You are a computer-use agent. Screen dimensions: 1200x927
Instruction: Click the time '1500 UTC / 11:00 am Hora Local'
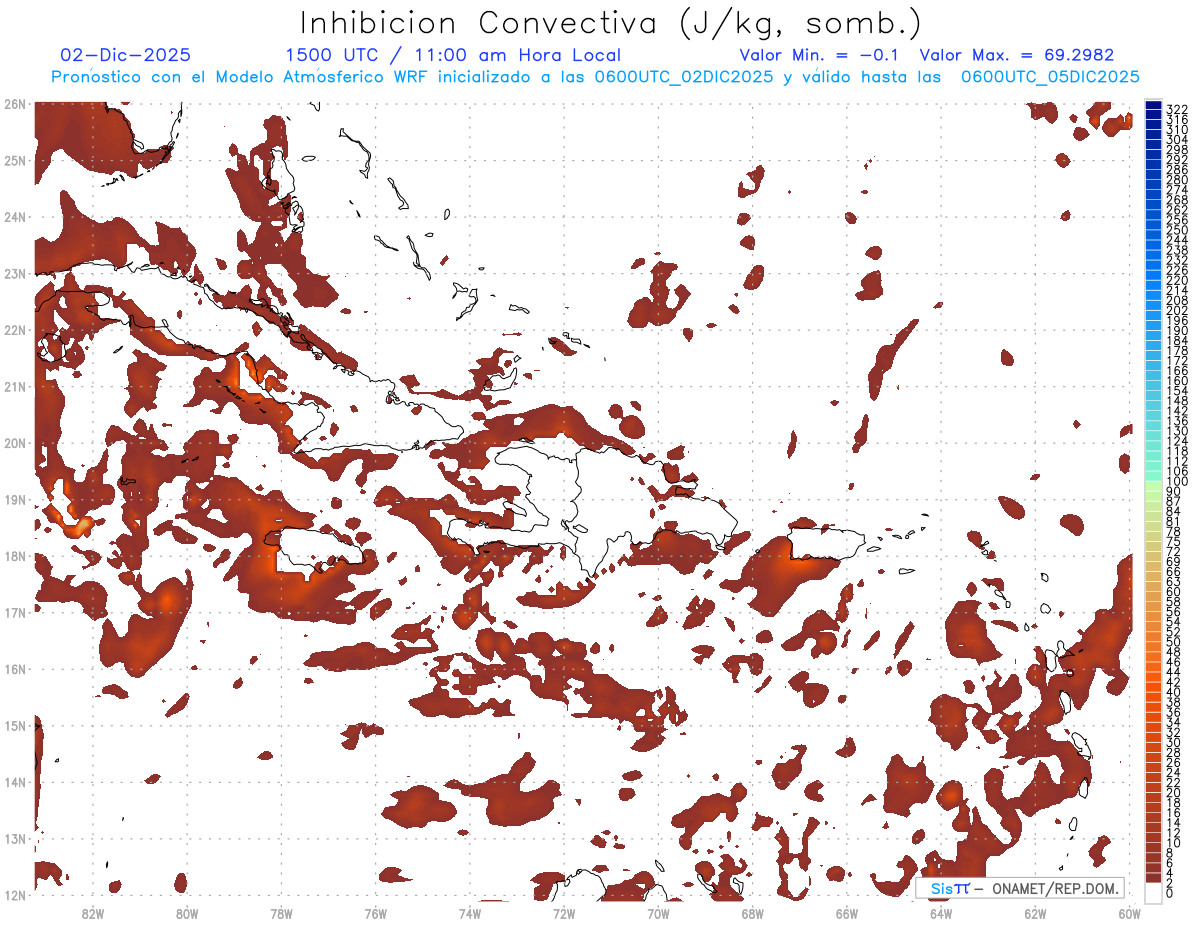(x=453, y=56)
